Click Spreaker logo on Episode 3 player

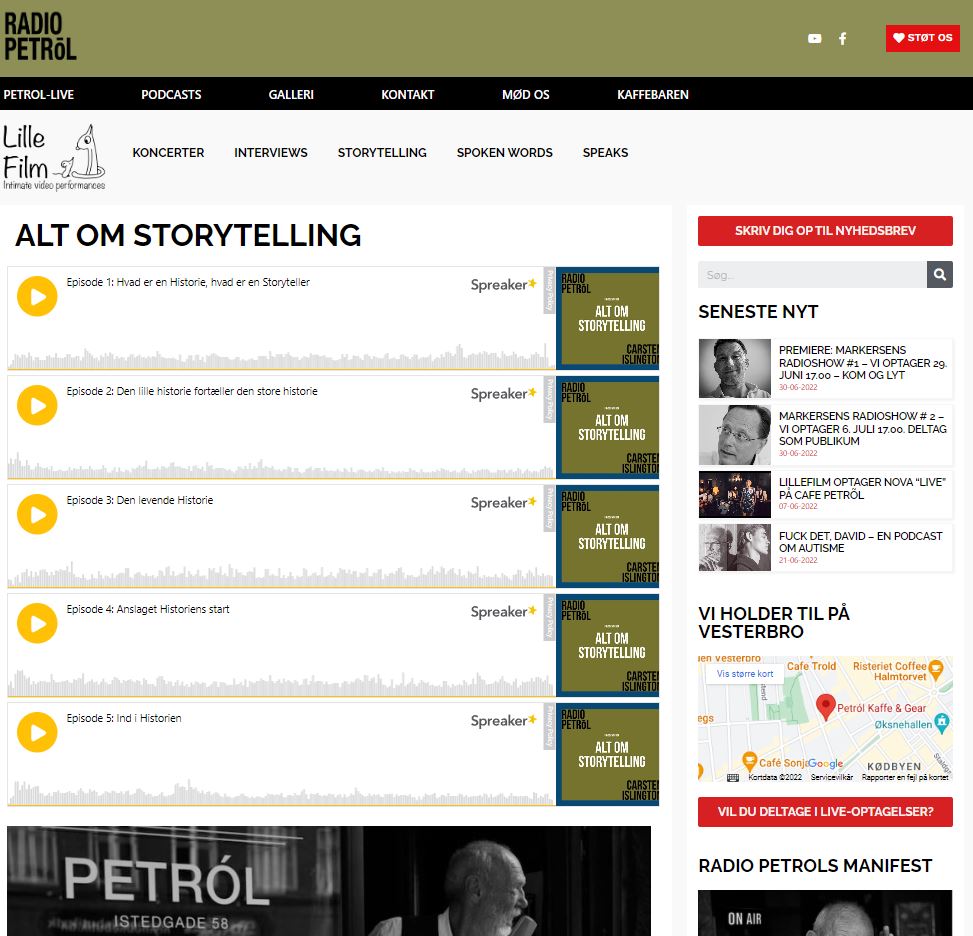[503, 503]
